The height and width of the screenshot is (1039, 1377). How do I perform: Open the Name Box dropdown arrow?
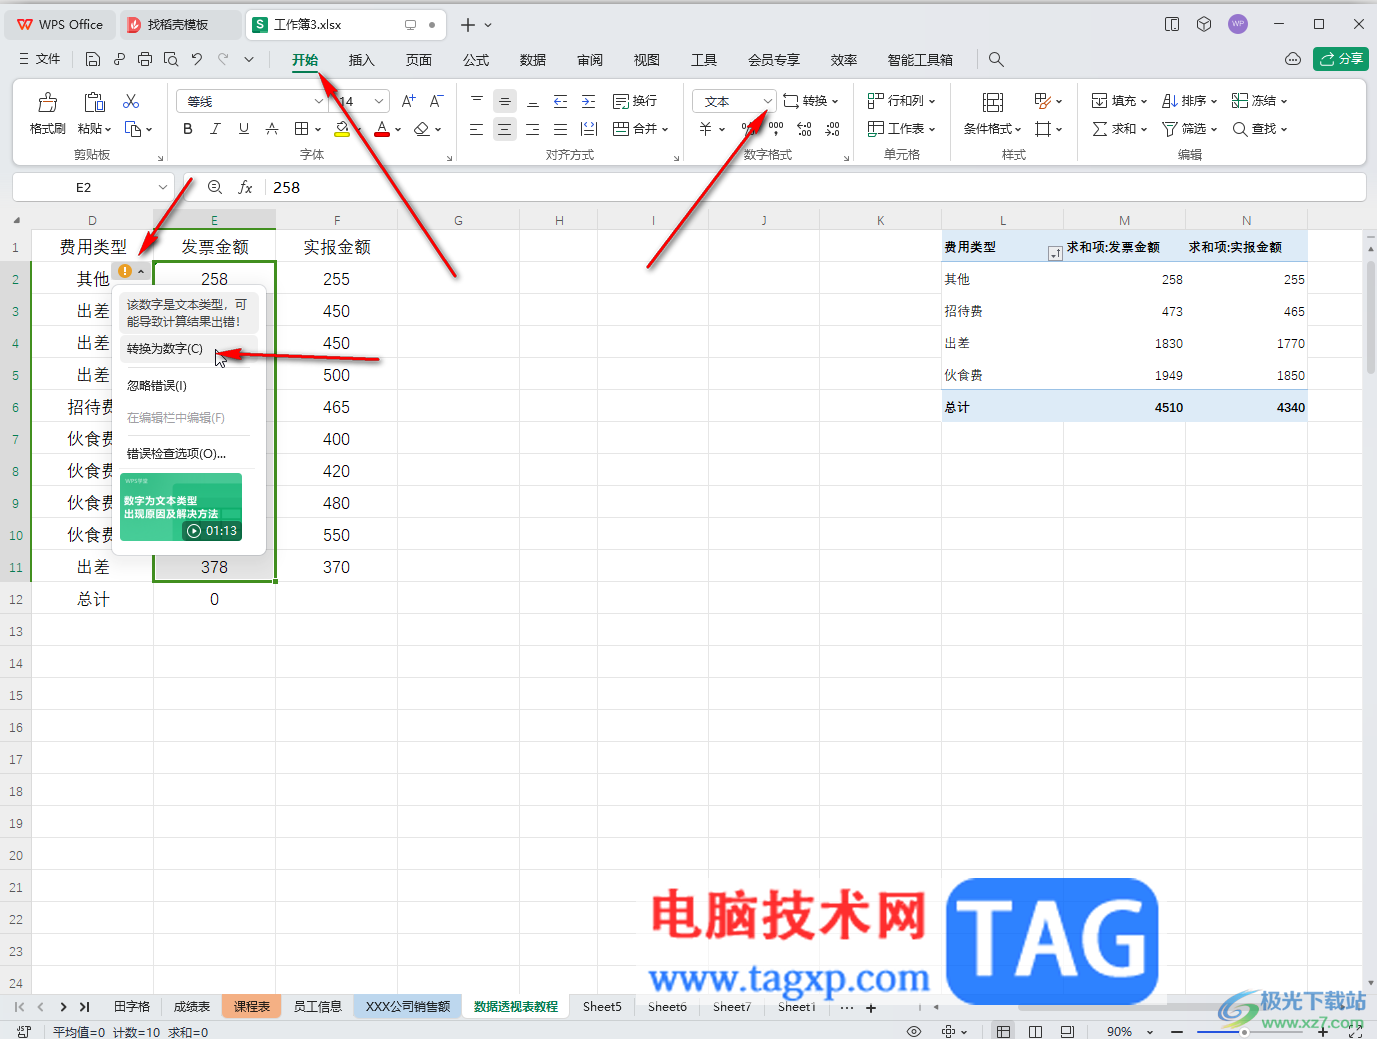click(x=162, y=187)
